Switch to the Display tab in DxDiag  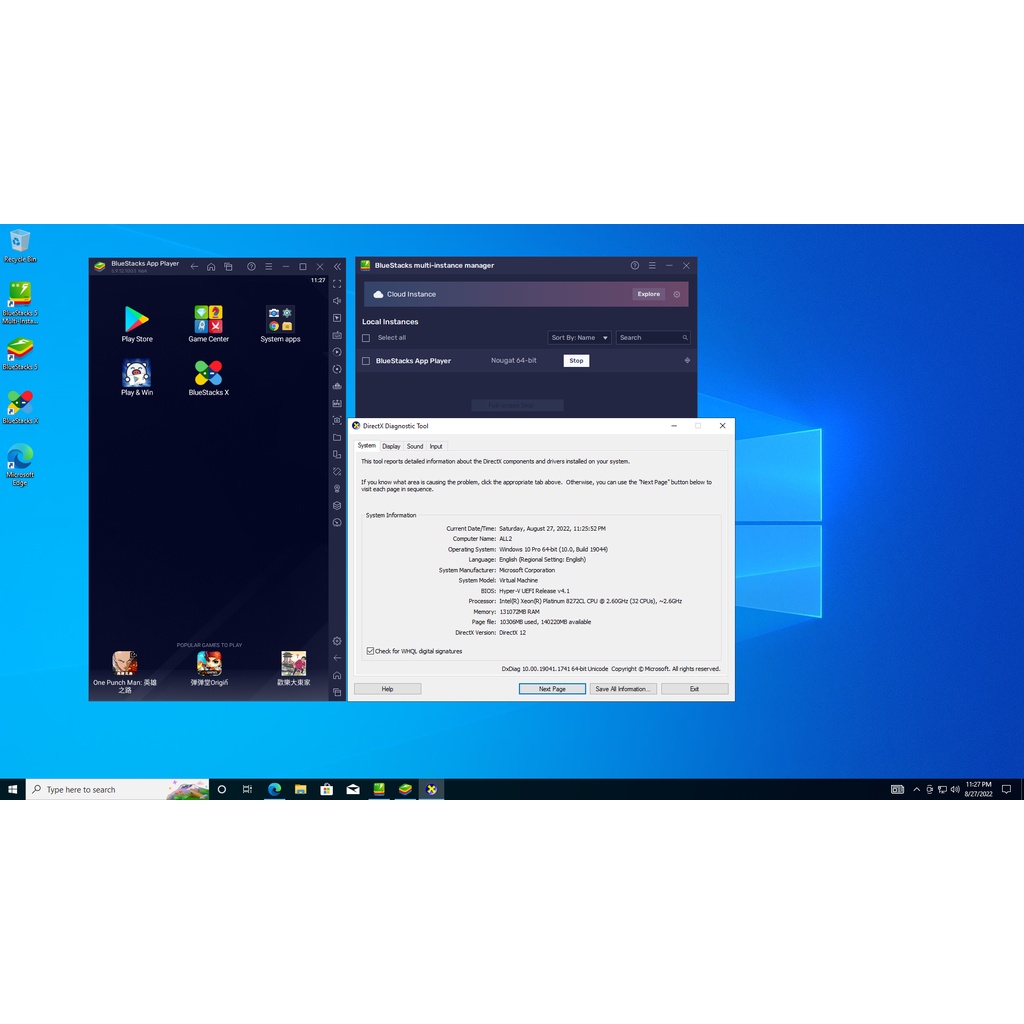click(x=391, y=446)
